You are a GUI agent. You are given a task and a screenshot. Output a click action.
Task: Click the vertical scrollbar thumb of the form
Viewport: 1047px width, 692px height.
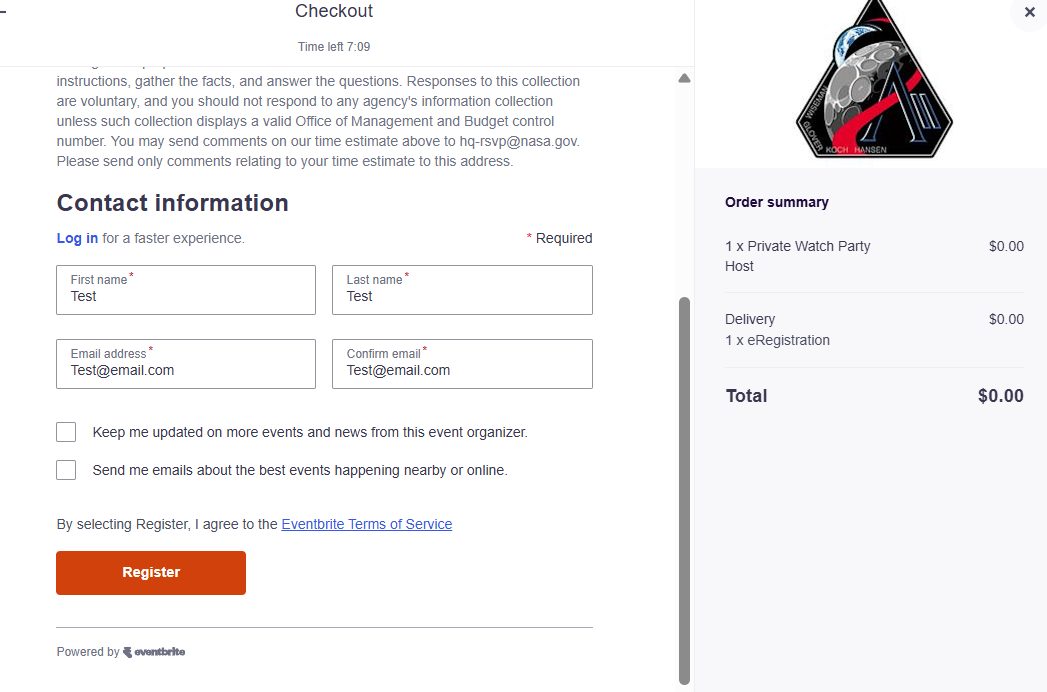(x=684, y=488)
